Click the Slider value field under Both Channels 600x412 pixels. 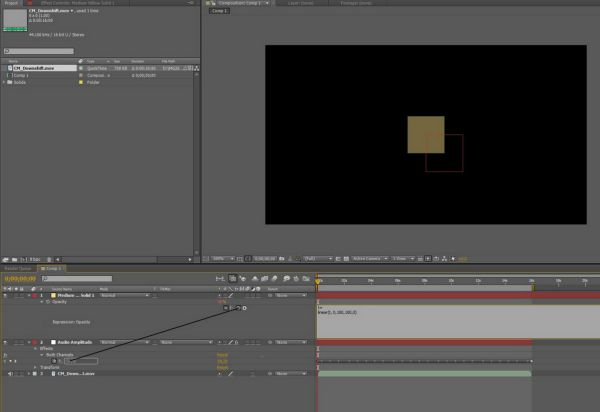coord(222,361)
